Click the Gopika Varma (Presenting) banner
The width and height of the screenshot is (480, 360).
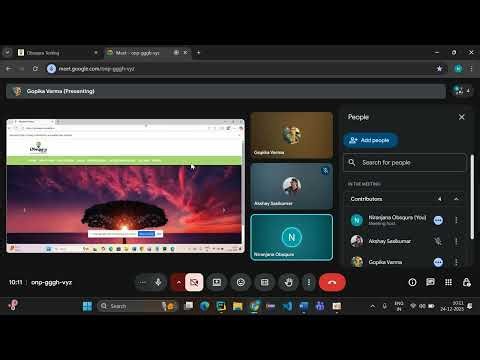[226, 91]
